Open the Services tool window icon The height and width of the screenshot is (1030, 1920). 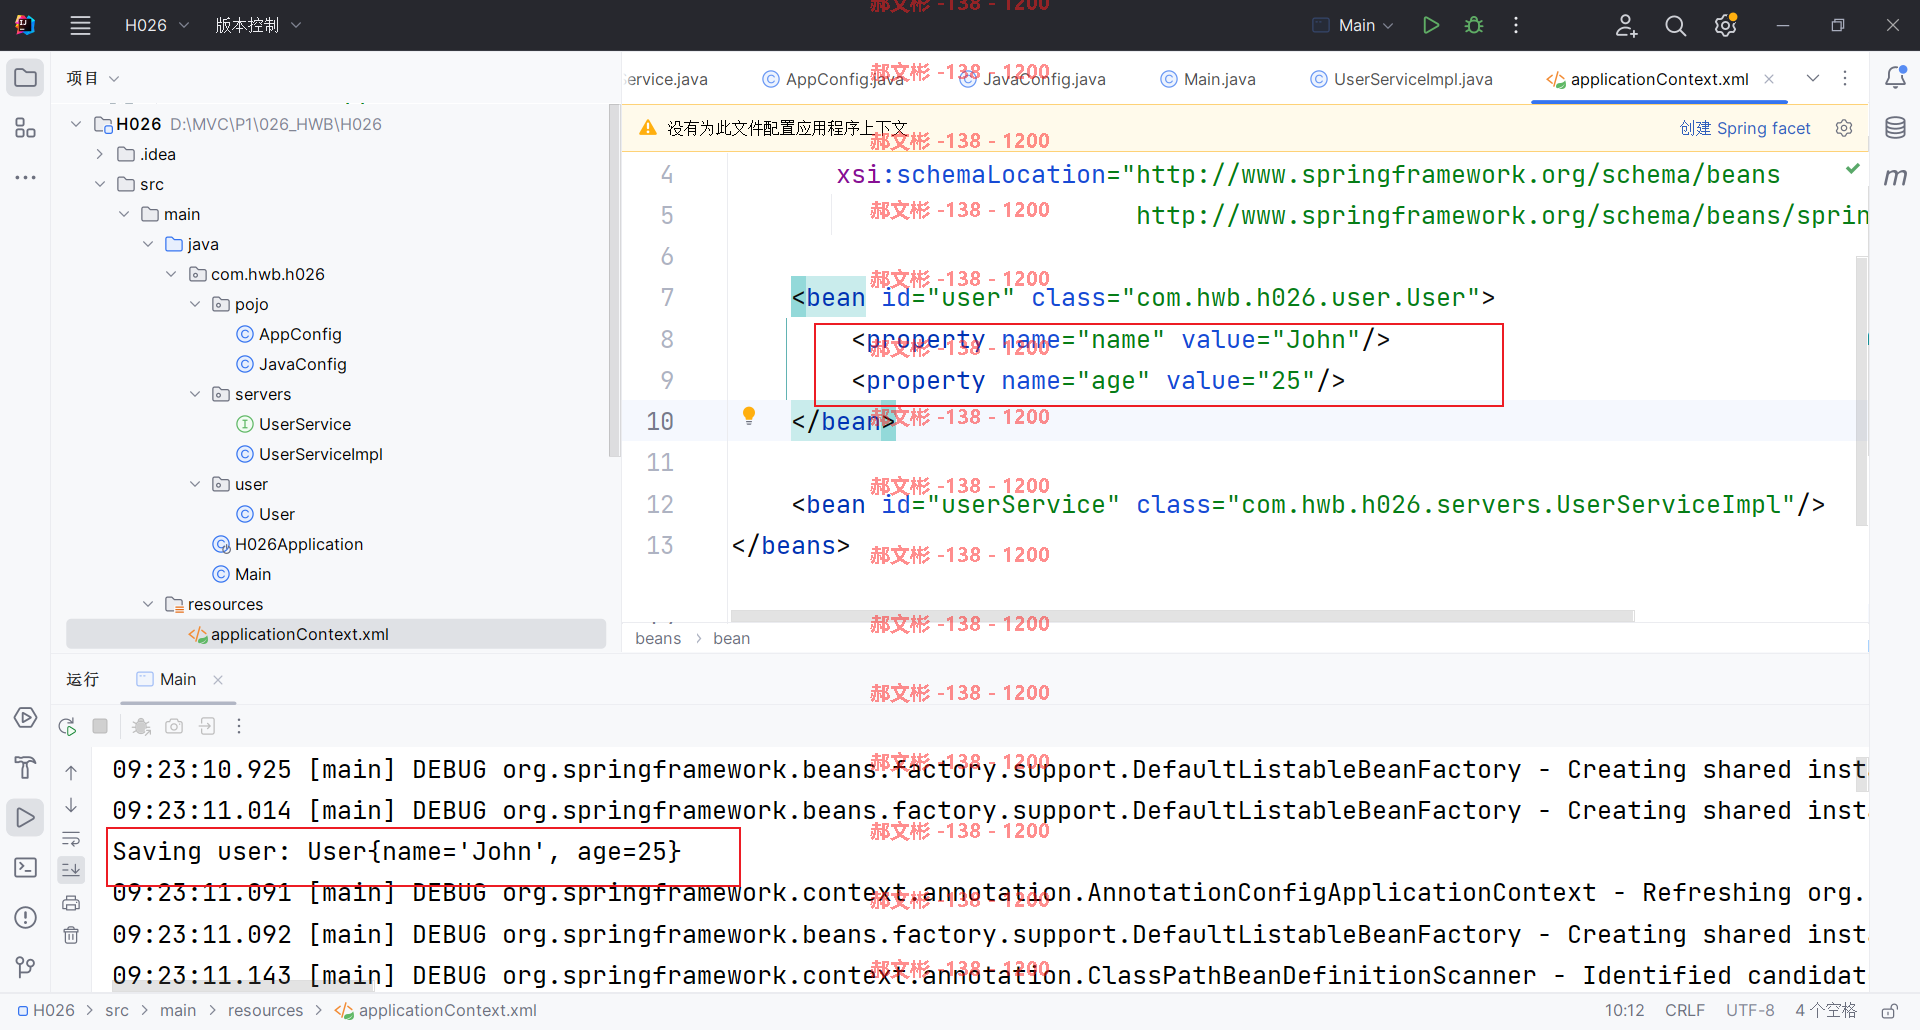25,718
